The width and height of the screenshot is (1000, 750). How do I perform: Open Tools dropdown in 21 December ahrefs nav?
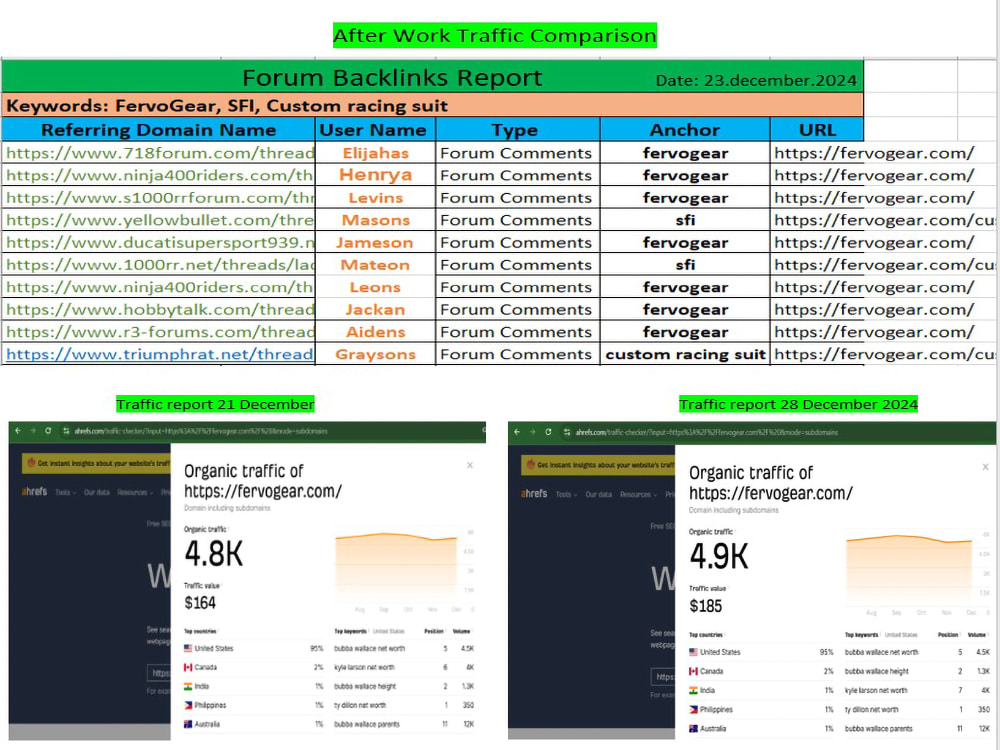65,492
